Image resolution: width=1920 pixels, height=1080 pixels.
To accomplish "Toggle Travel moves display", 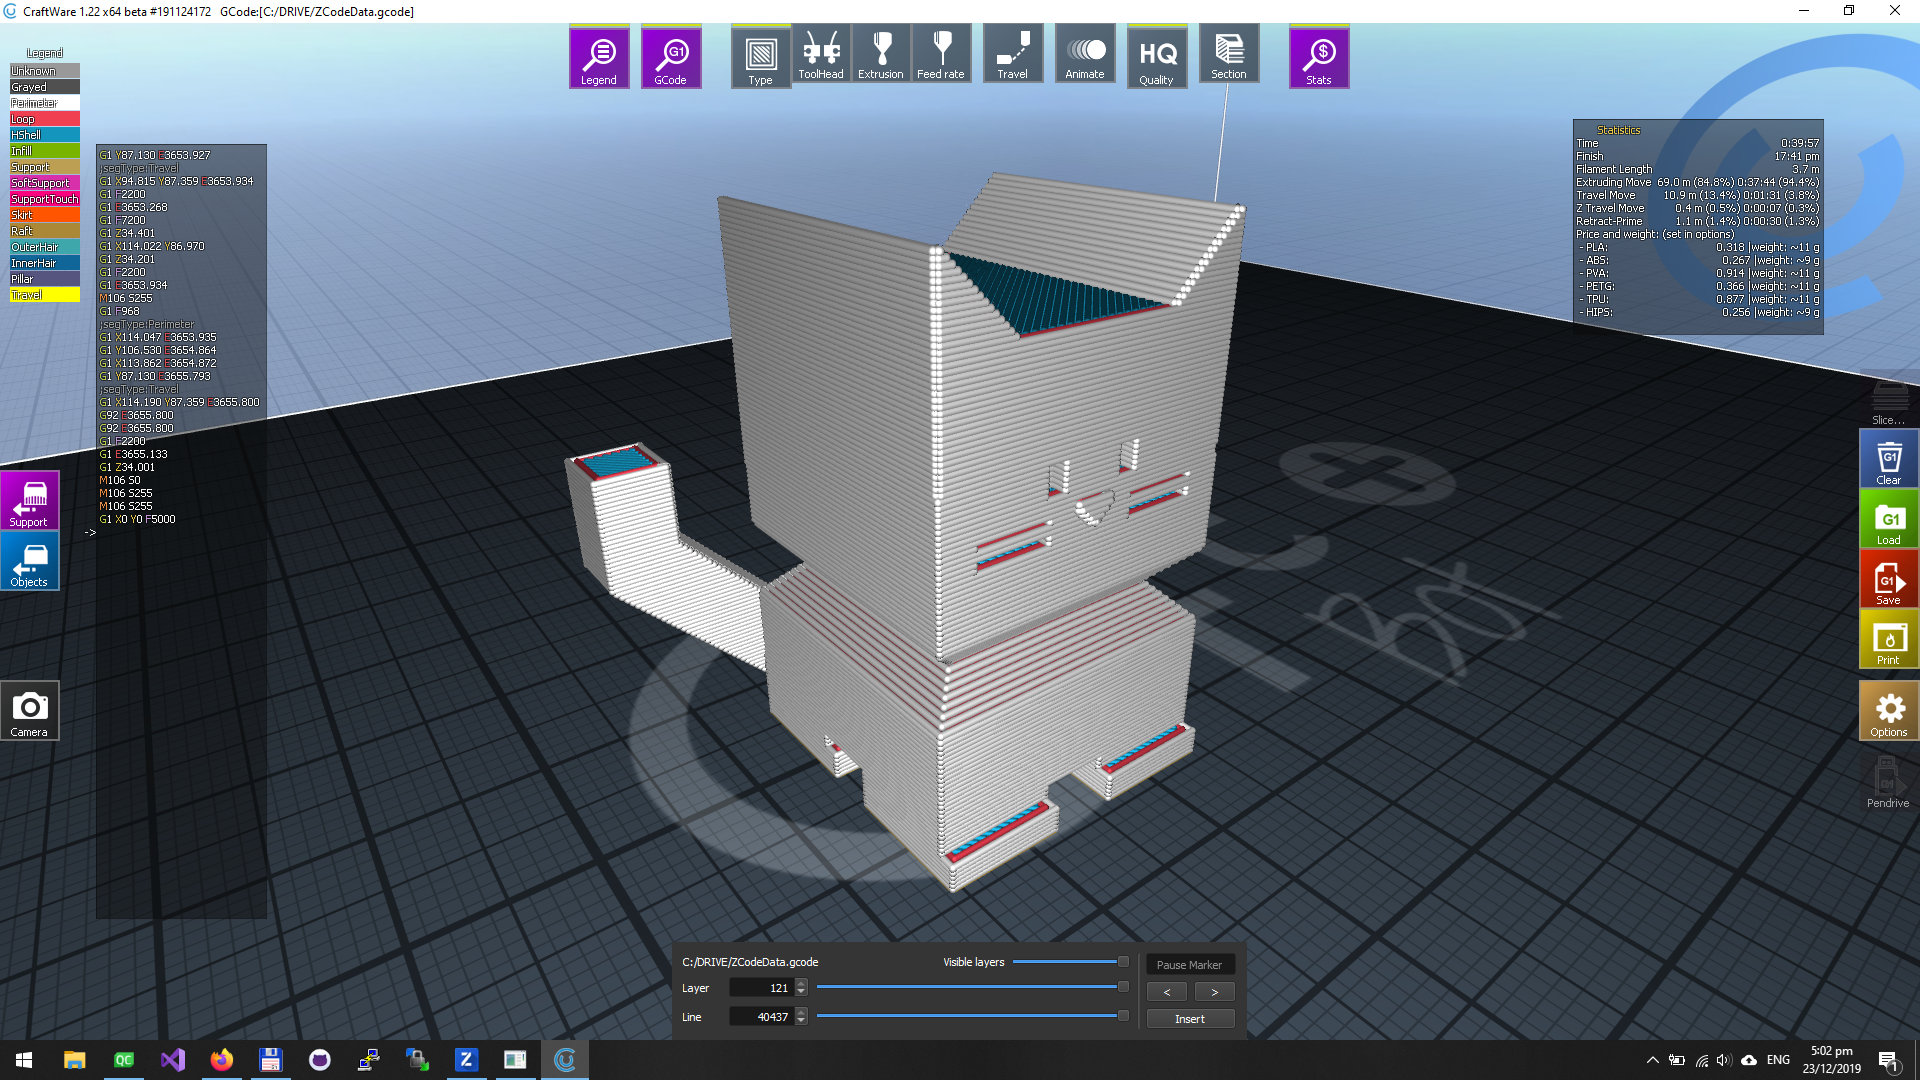I will pos(1012,55).
